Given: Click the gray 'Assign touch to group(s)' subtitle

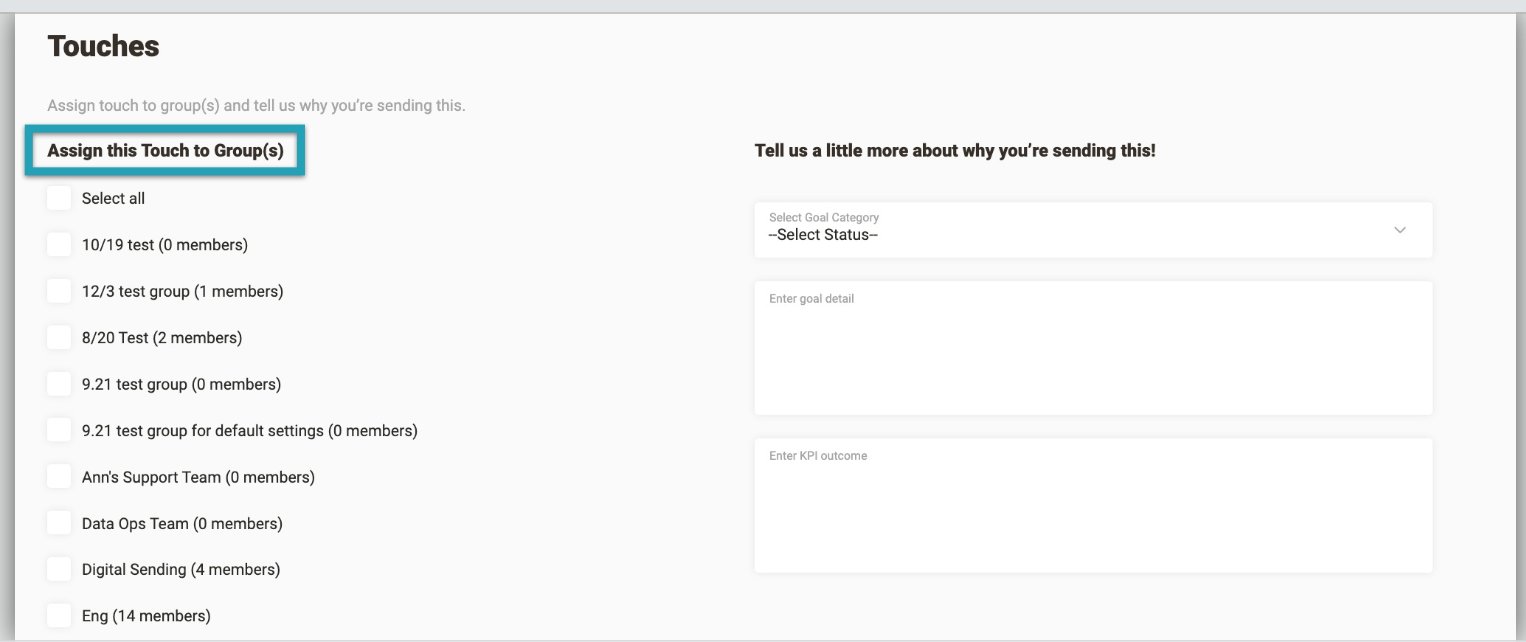Looking at the screenshot, I should 256,105.
